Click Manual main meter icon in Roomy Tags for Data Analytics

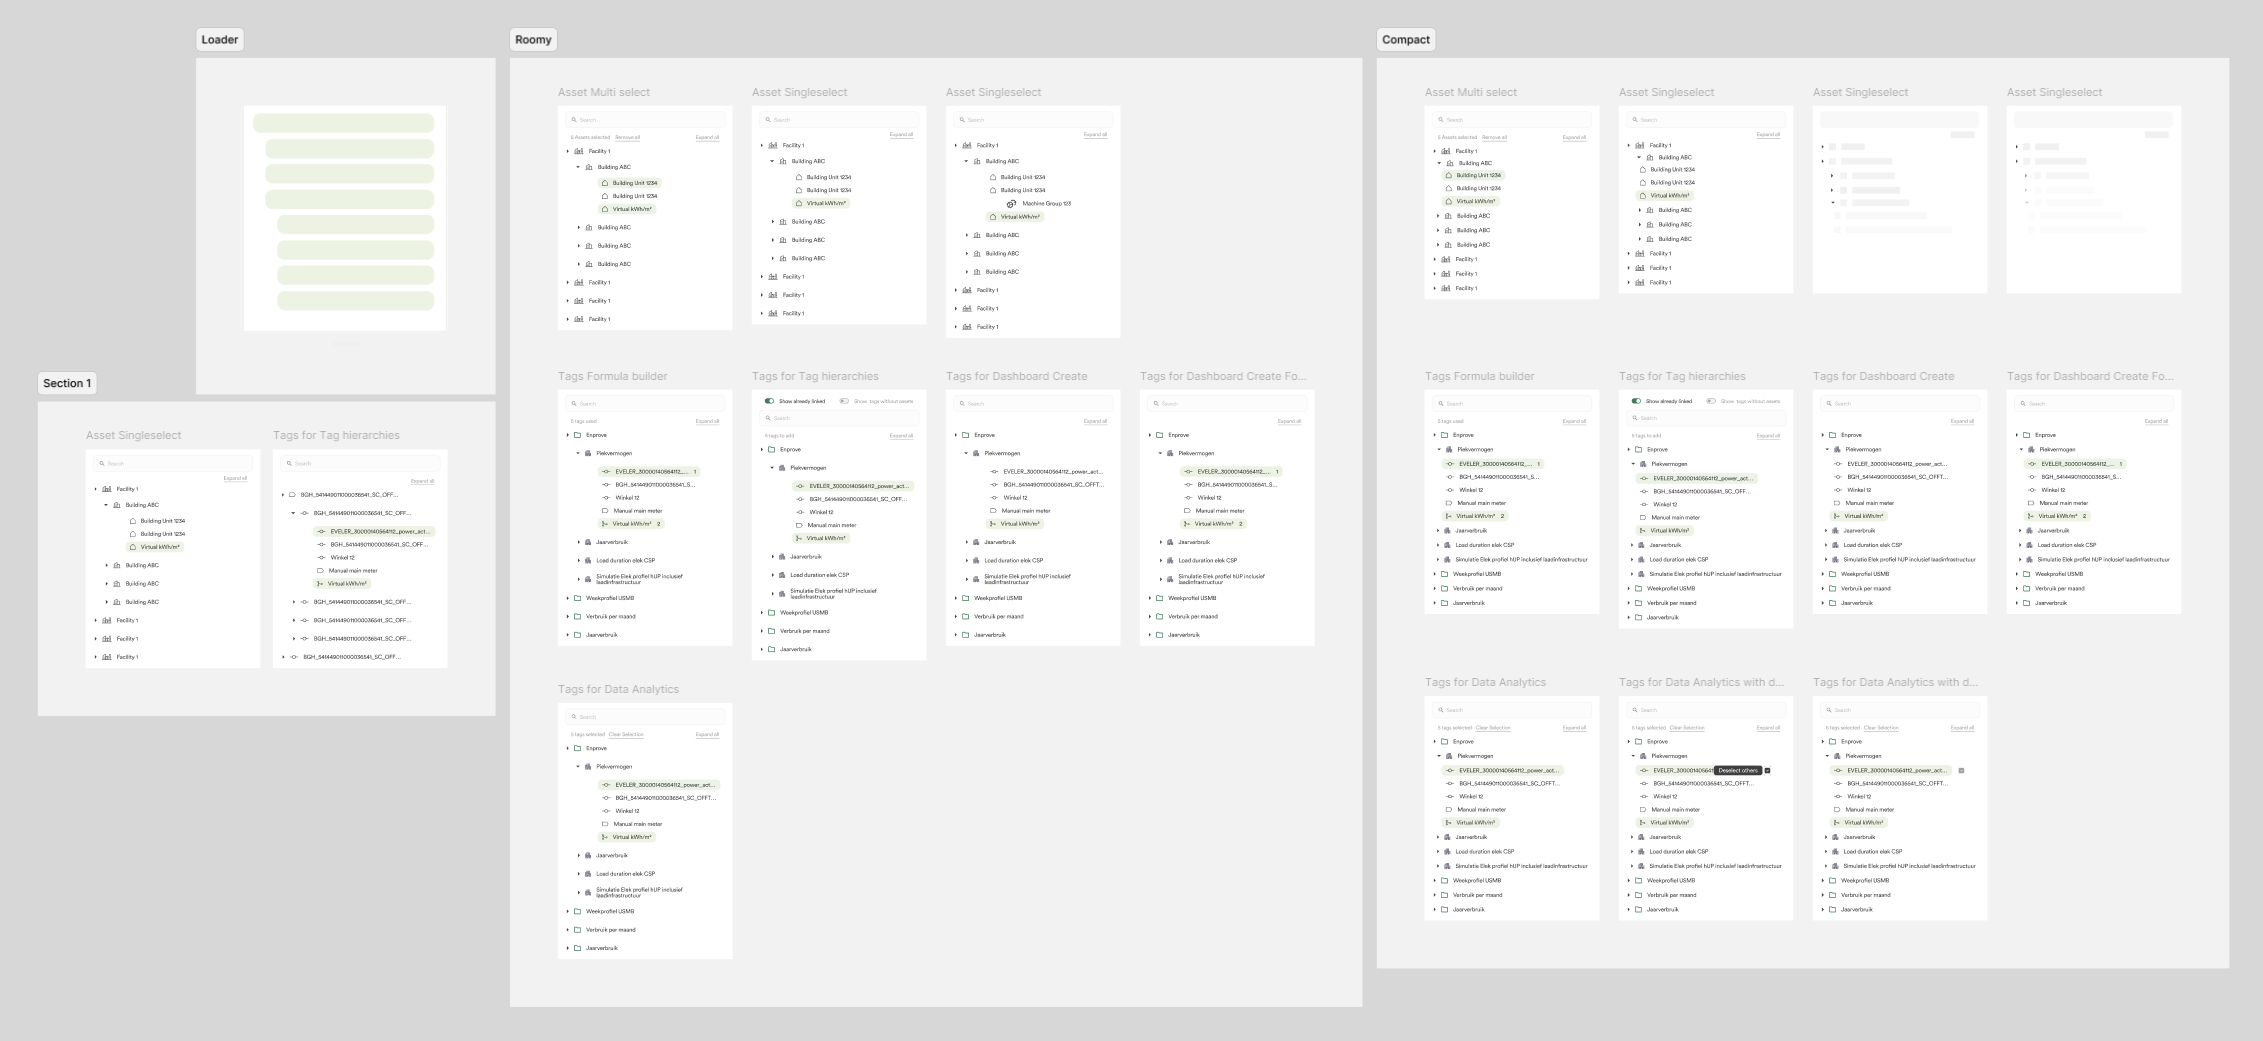click(x=605, y=824)
